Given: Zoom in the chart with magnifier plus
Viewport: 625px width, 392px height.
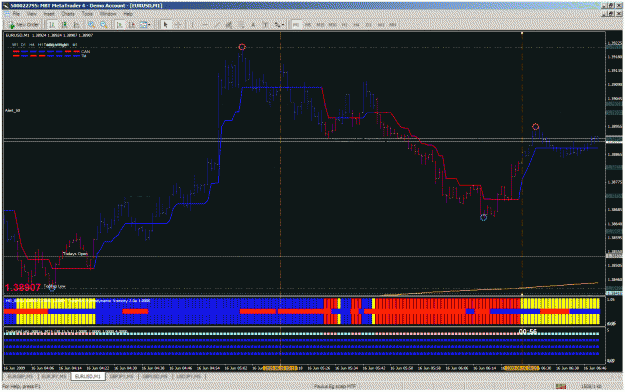Looking at the screenshot, I should tap(92, 25).
